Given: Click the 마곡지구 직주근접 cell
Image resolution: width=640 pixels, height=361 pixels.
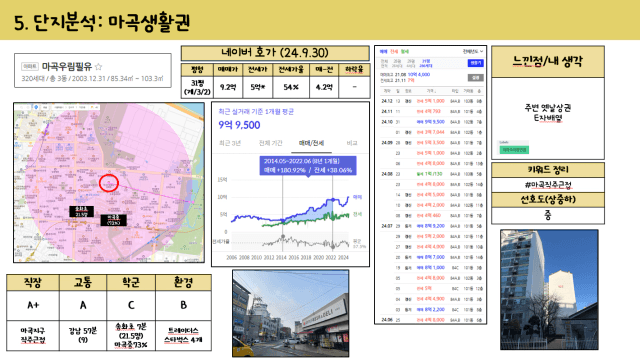Looking at the screenshot, I should pos(33,335).
